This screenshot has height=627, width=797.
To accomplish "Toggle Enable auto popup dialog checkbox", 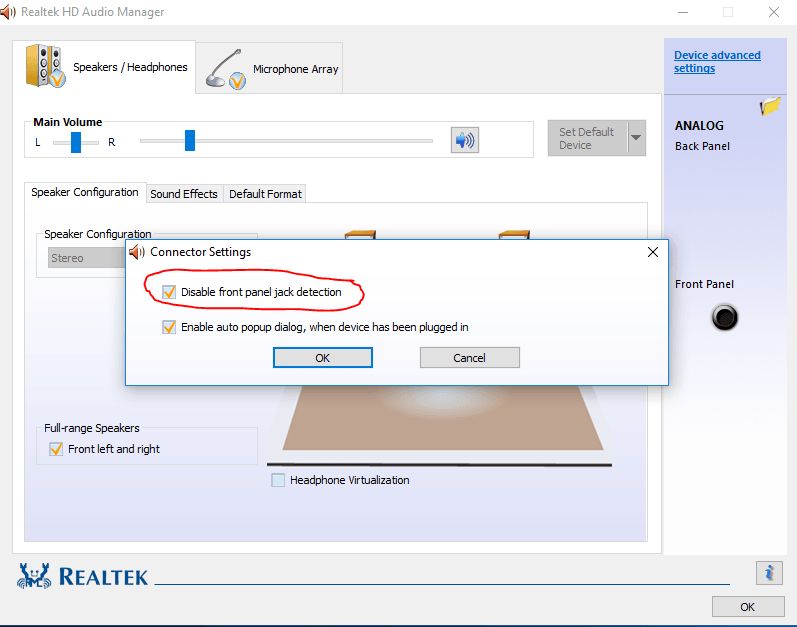I will tap(169, 327).
